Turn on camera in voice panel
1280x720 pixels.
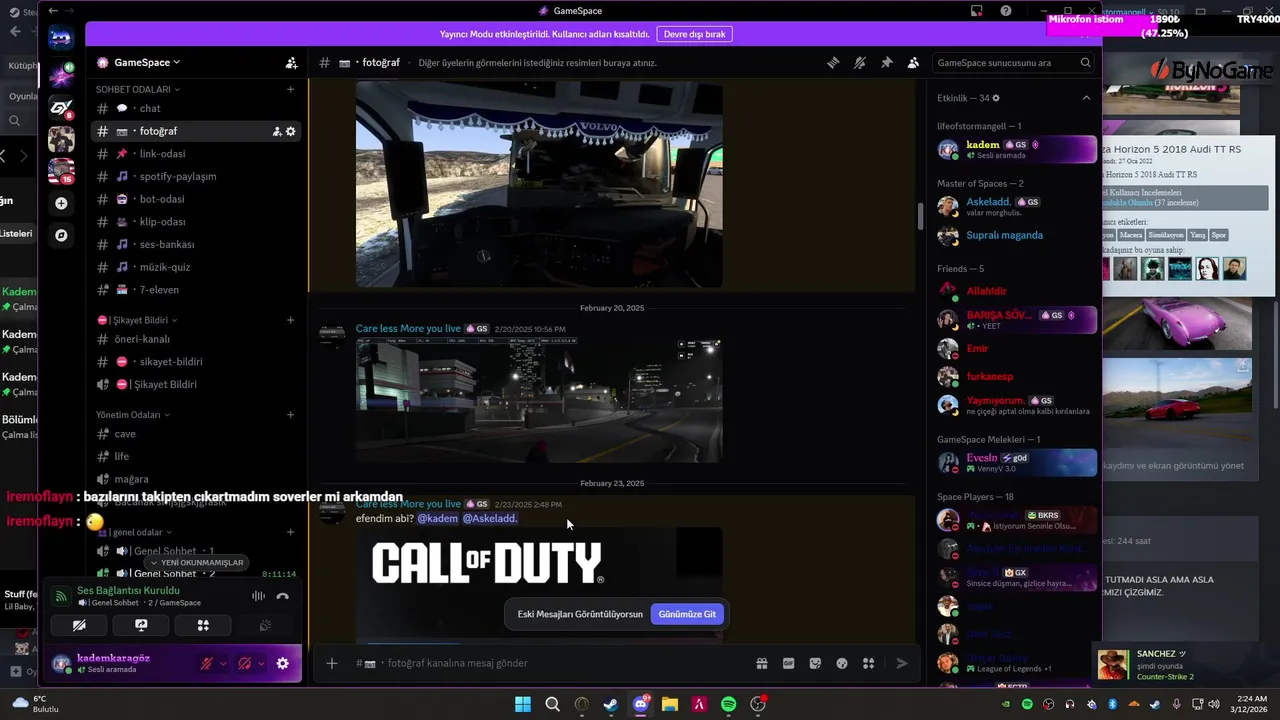79,625
